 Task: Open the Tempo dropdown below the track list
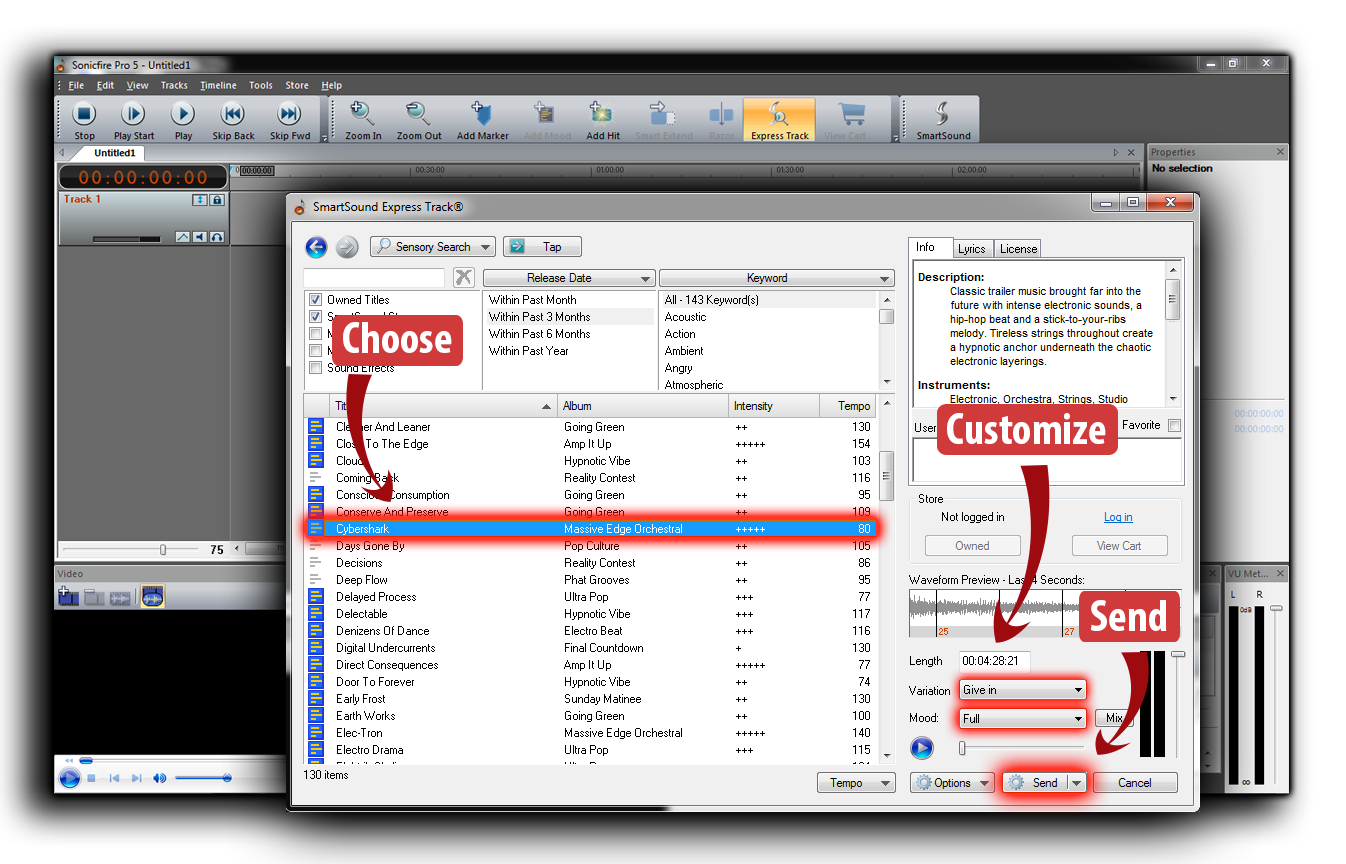tap(856, 783)
